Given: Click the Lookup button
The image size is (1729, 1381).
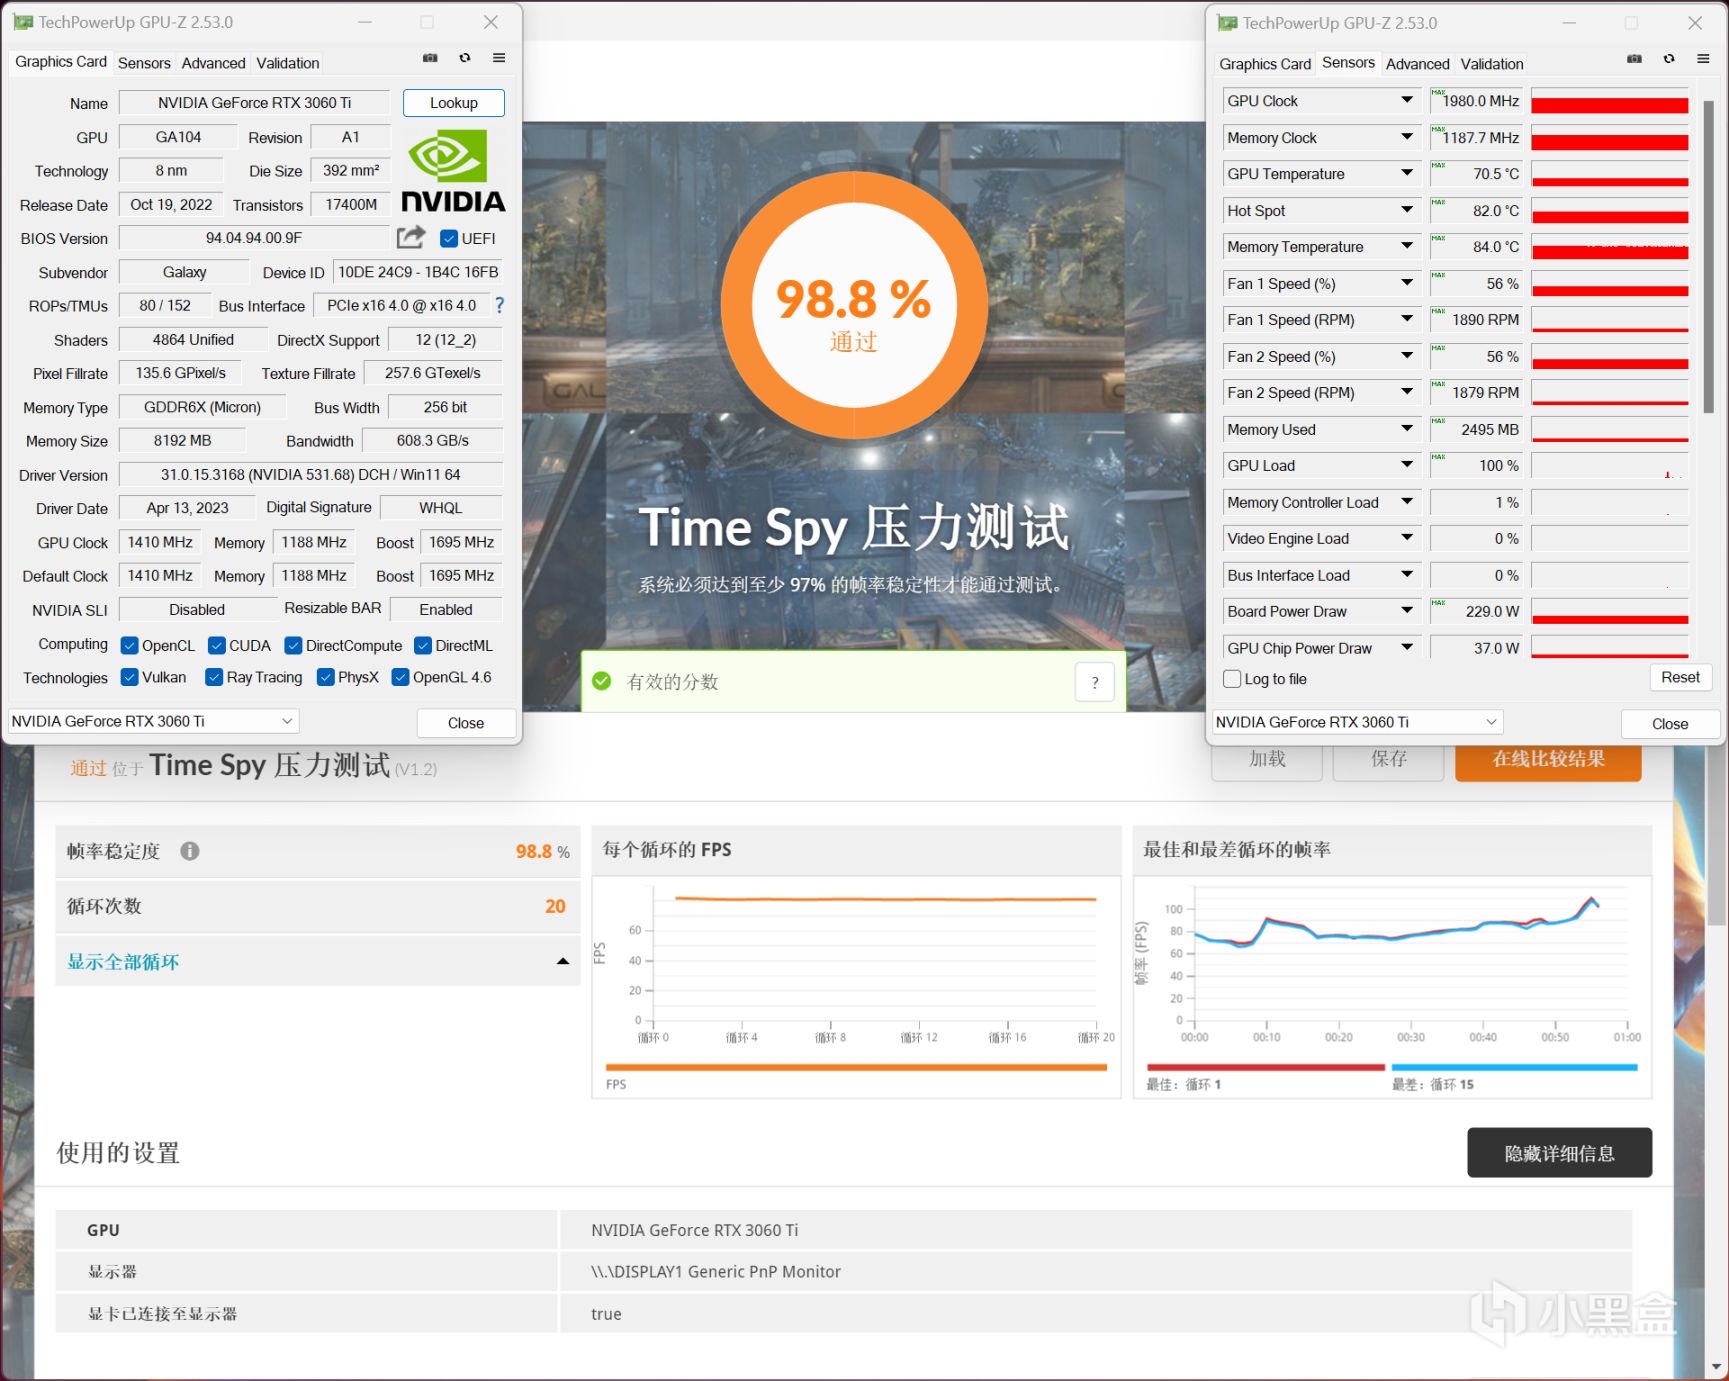Looking at the screenshot, I should pyautogui.click(x=454, y=103).
